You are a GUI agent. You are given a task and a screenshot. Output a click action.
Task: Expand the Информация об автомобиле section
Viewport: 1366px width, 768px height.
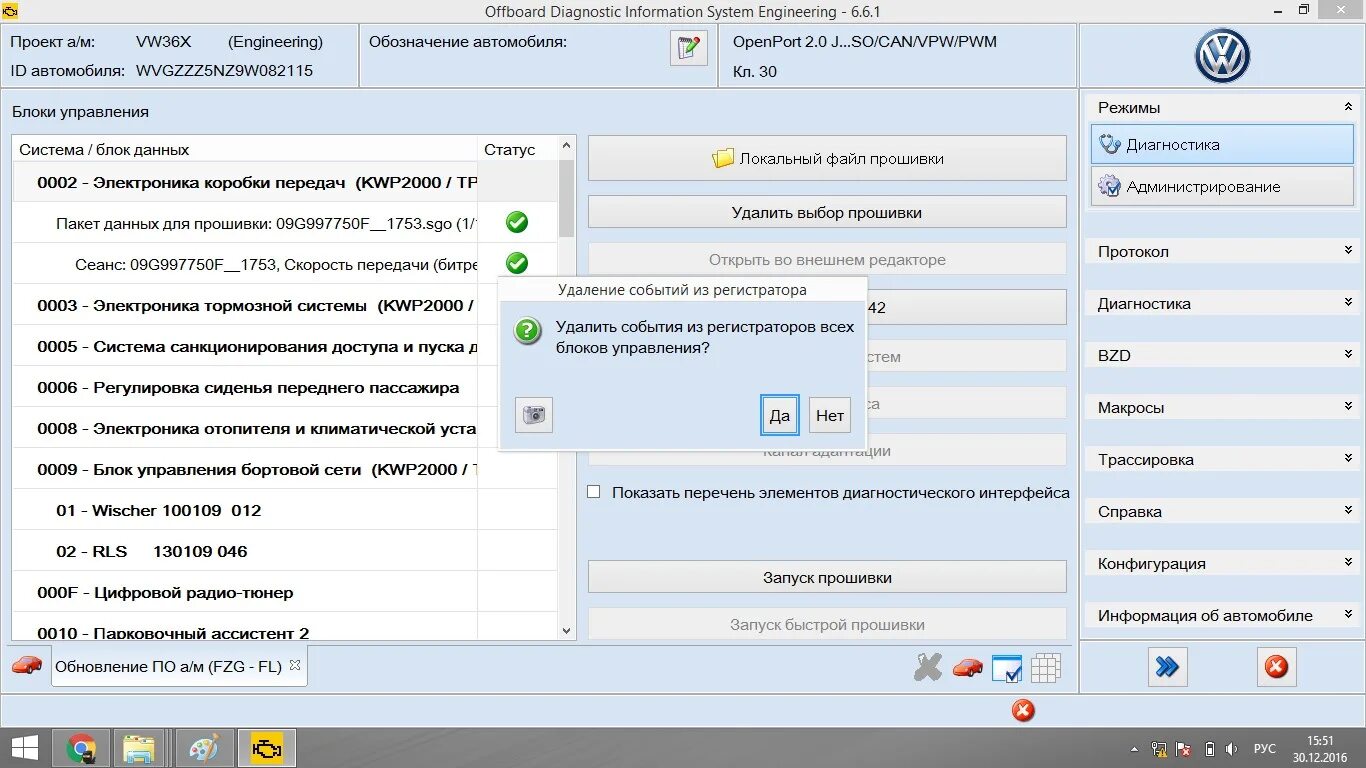1348,615
